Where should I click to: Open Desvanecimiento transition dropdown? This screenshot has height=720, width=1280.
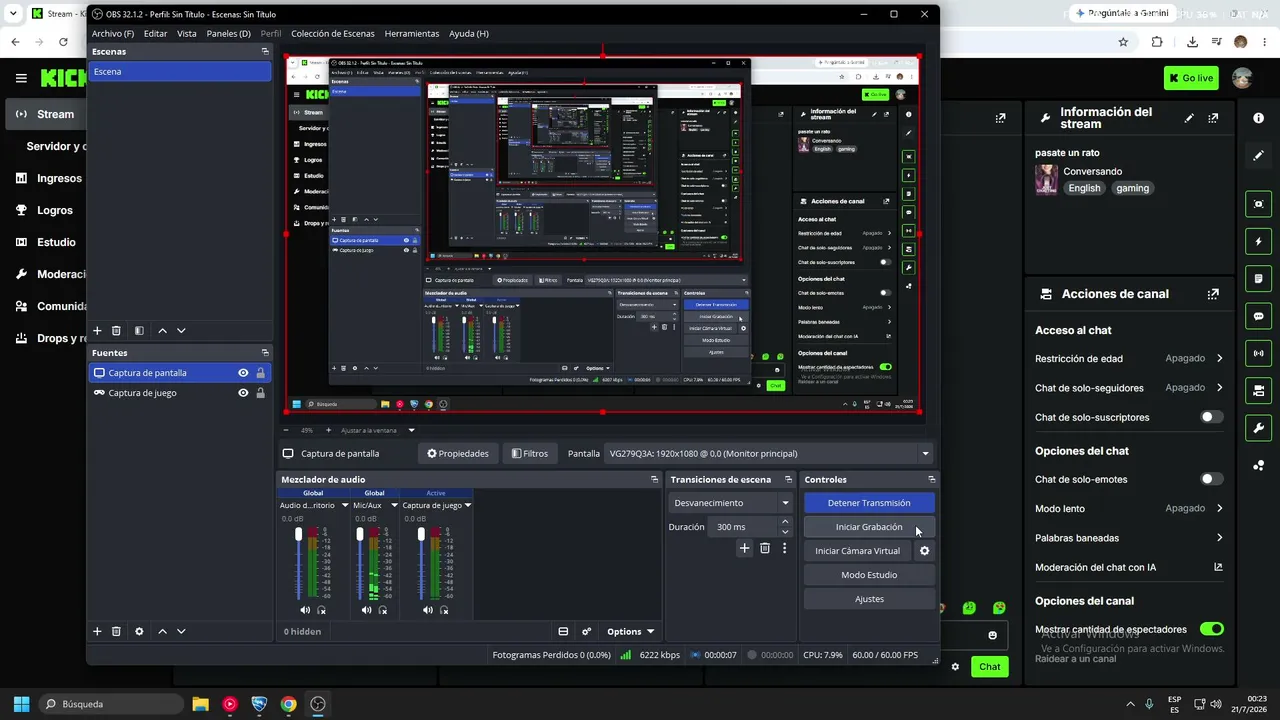731,503
